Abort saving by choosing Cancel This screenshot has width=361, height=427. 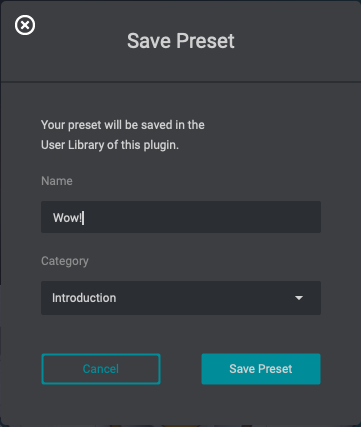point(101,369)
